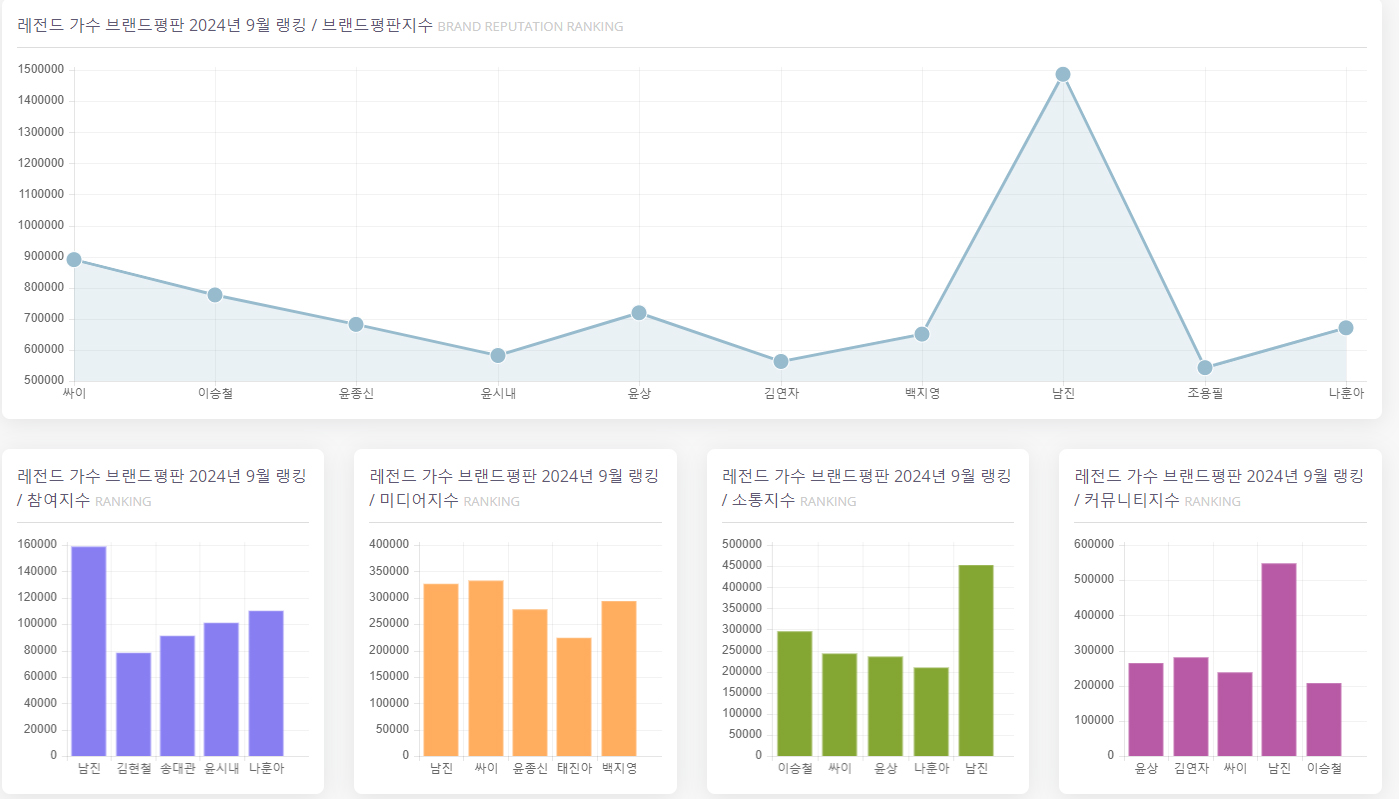Click the 이승철 data point on line chart
1399x799 pixels.
click(x=215, y=295)
